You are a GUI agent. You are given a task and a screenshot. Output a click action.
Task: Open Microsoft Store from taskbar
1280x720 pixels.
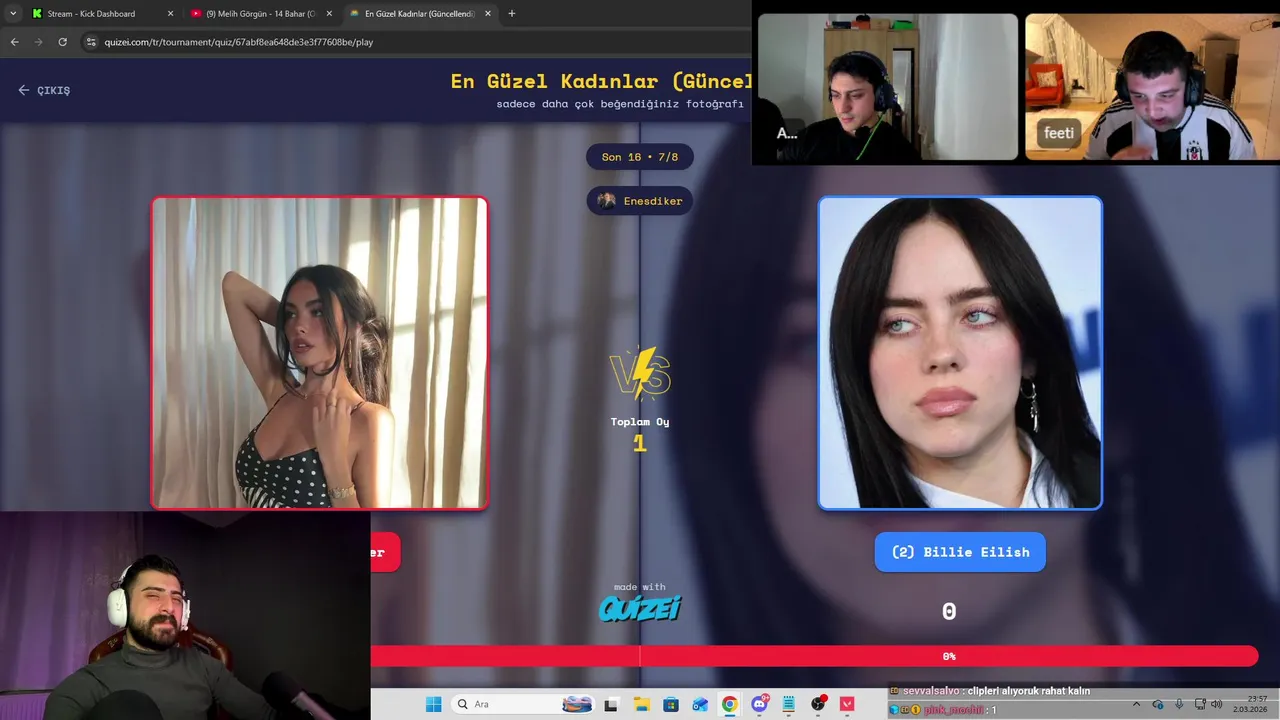pos(670,704)
